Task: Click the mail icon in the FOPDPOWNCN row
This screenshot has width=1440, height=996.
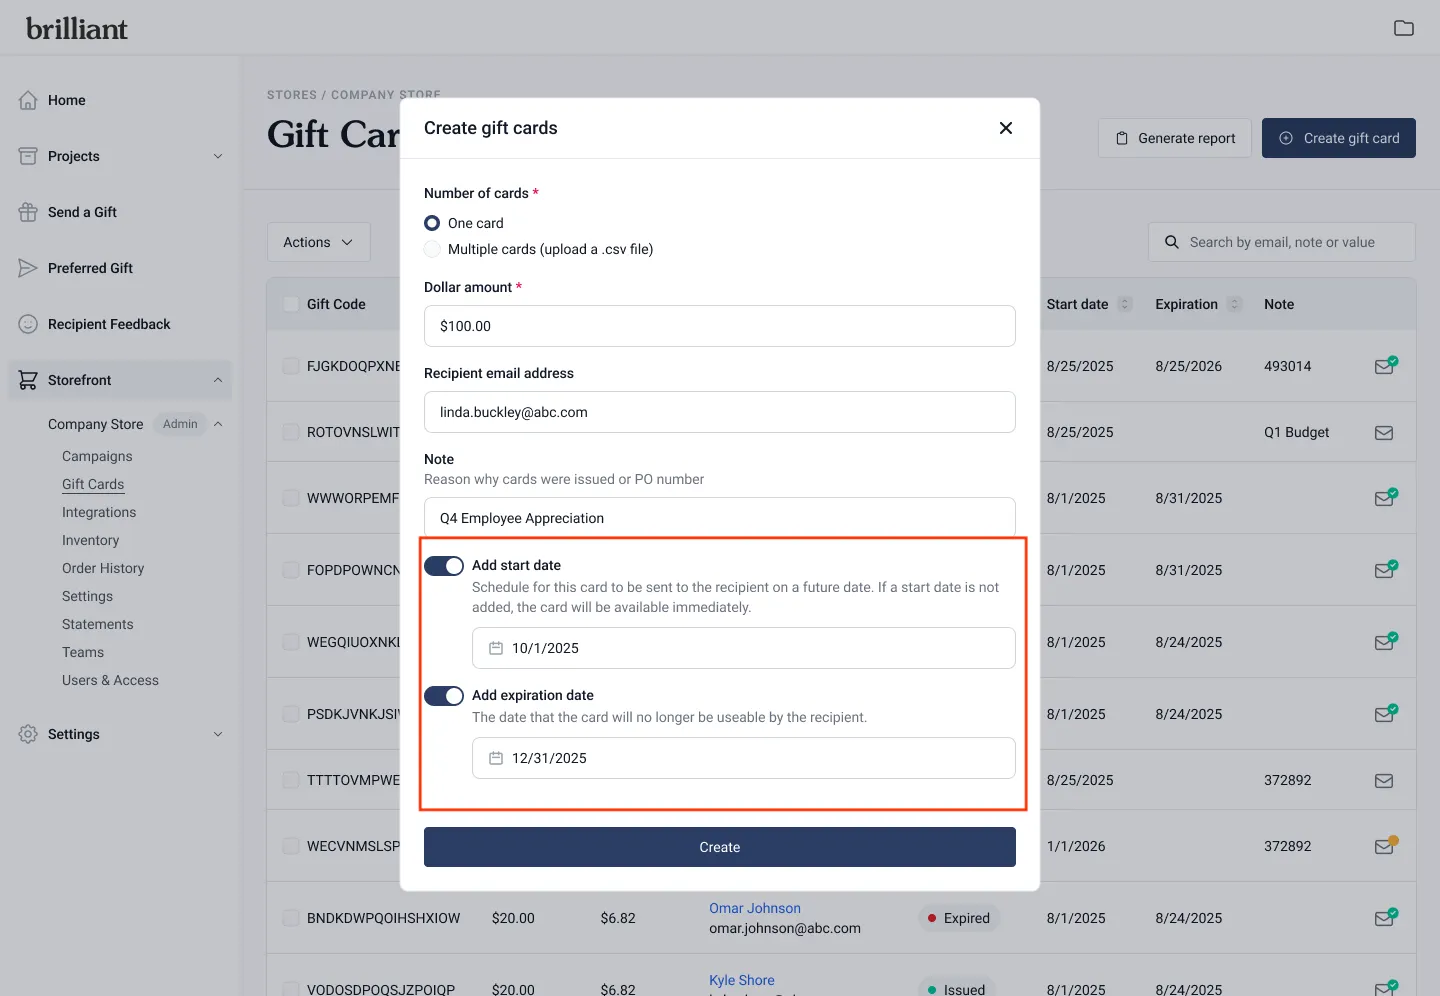Action: pyautogui.click(x=1385, y=570)
